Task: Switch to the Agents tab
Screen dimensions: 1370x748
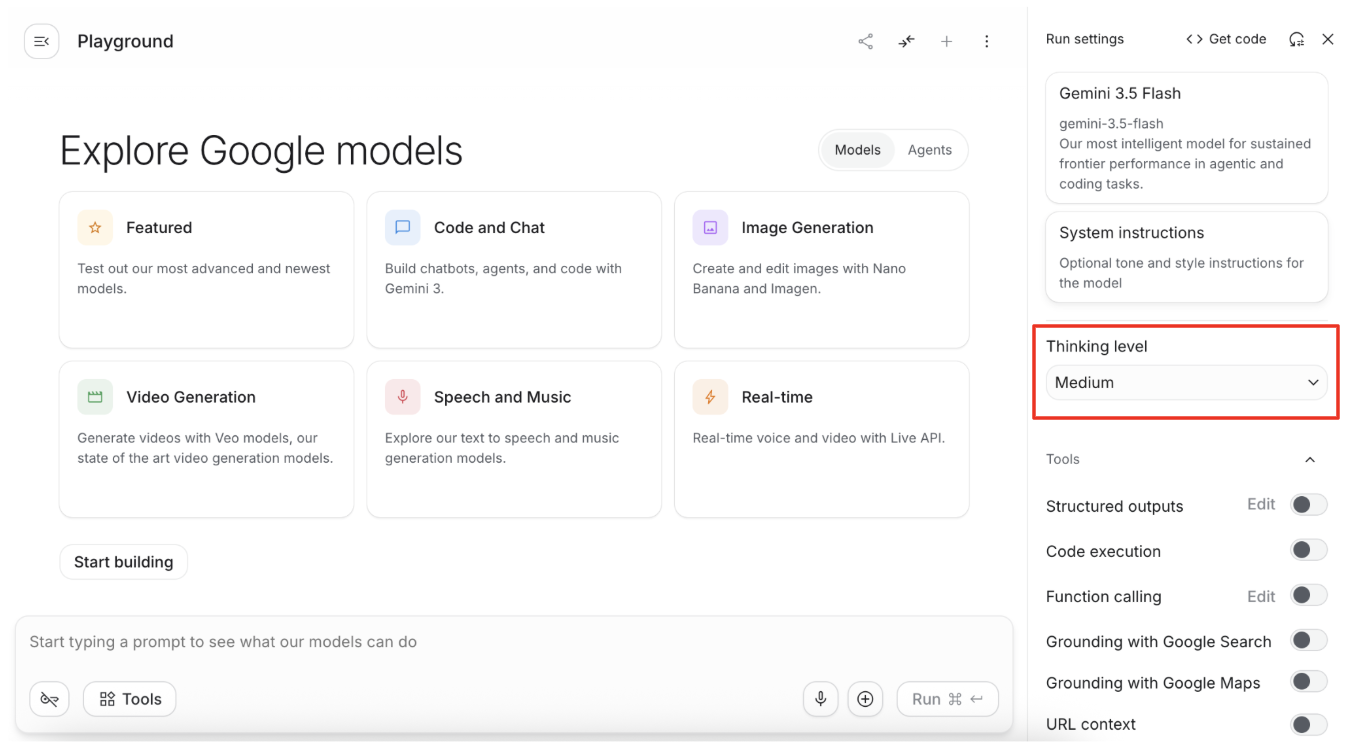Action: click(930, 150)
